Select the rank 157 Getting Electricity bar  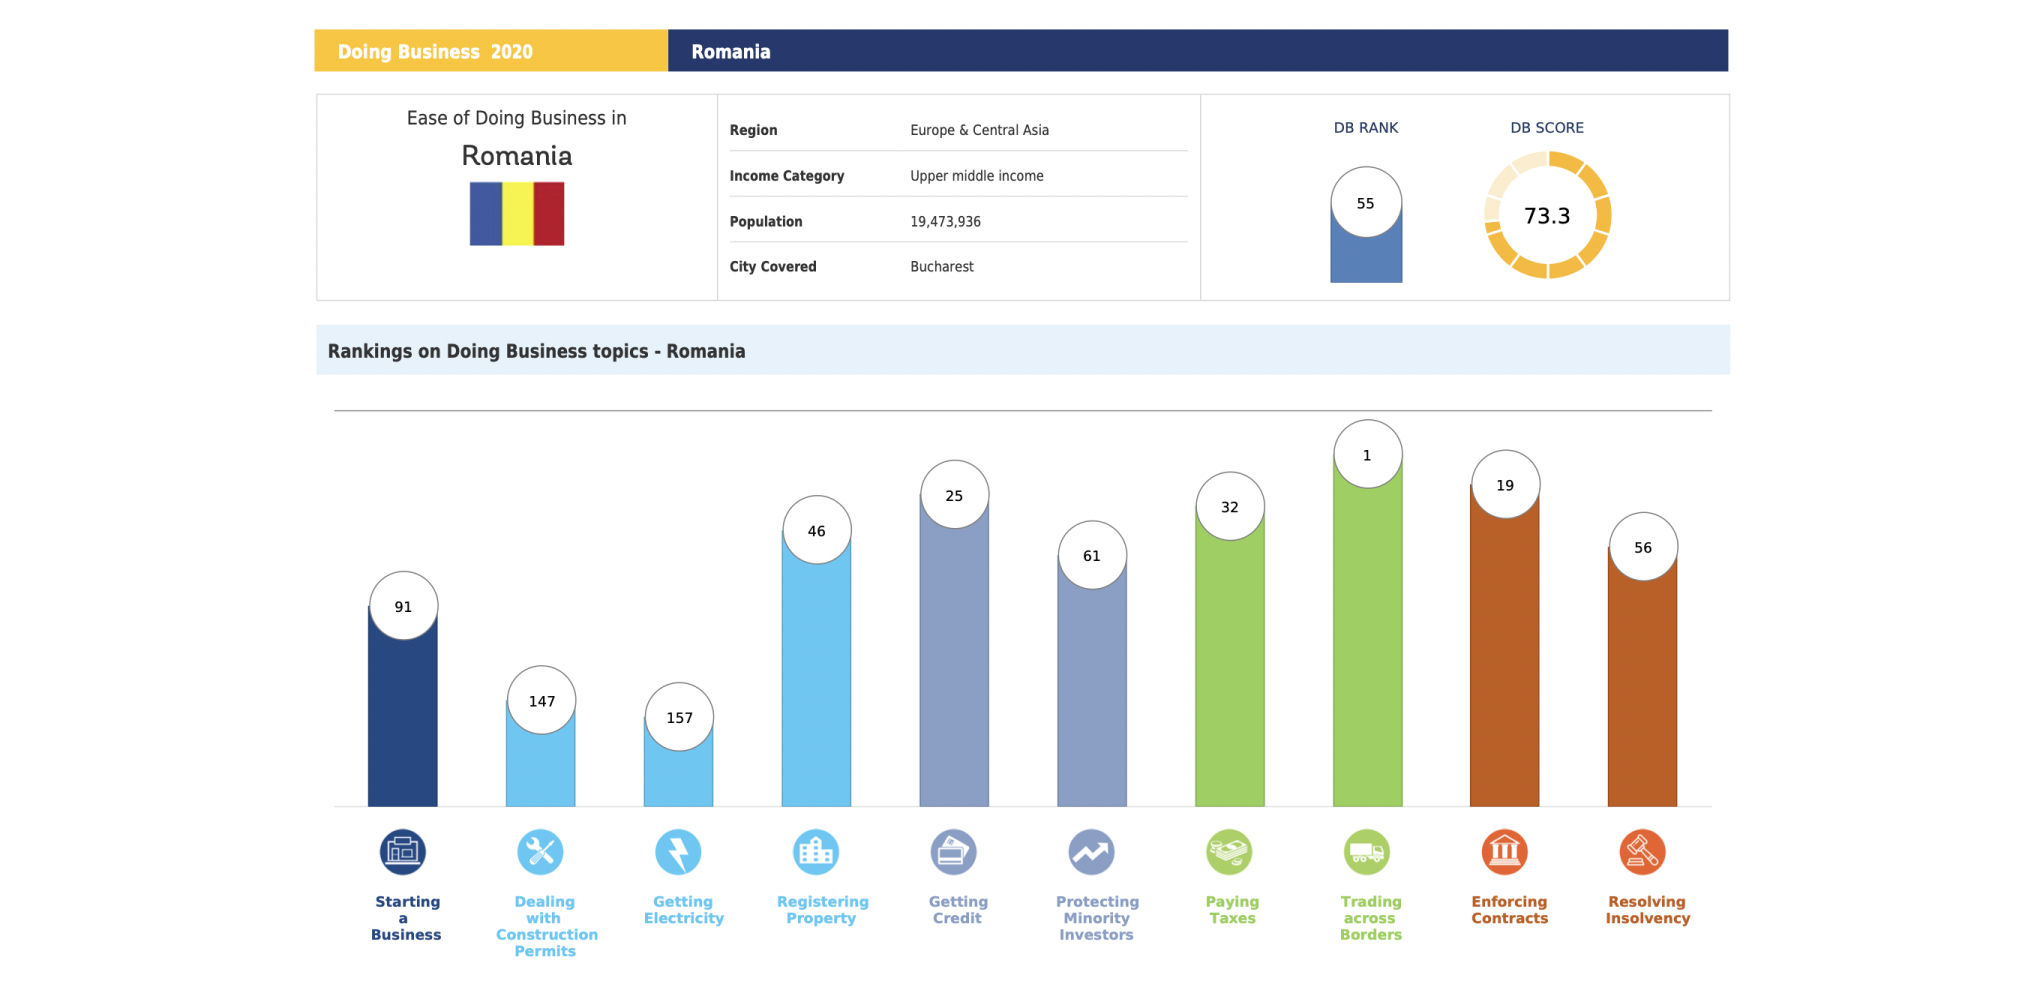678,770
